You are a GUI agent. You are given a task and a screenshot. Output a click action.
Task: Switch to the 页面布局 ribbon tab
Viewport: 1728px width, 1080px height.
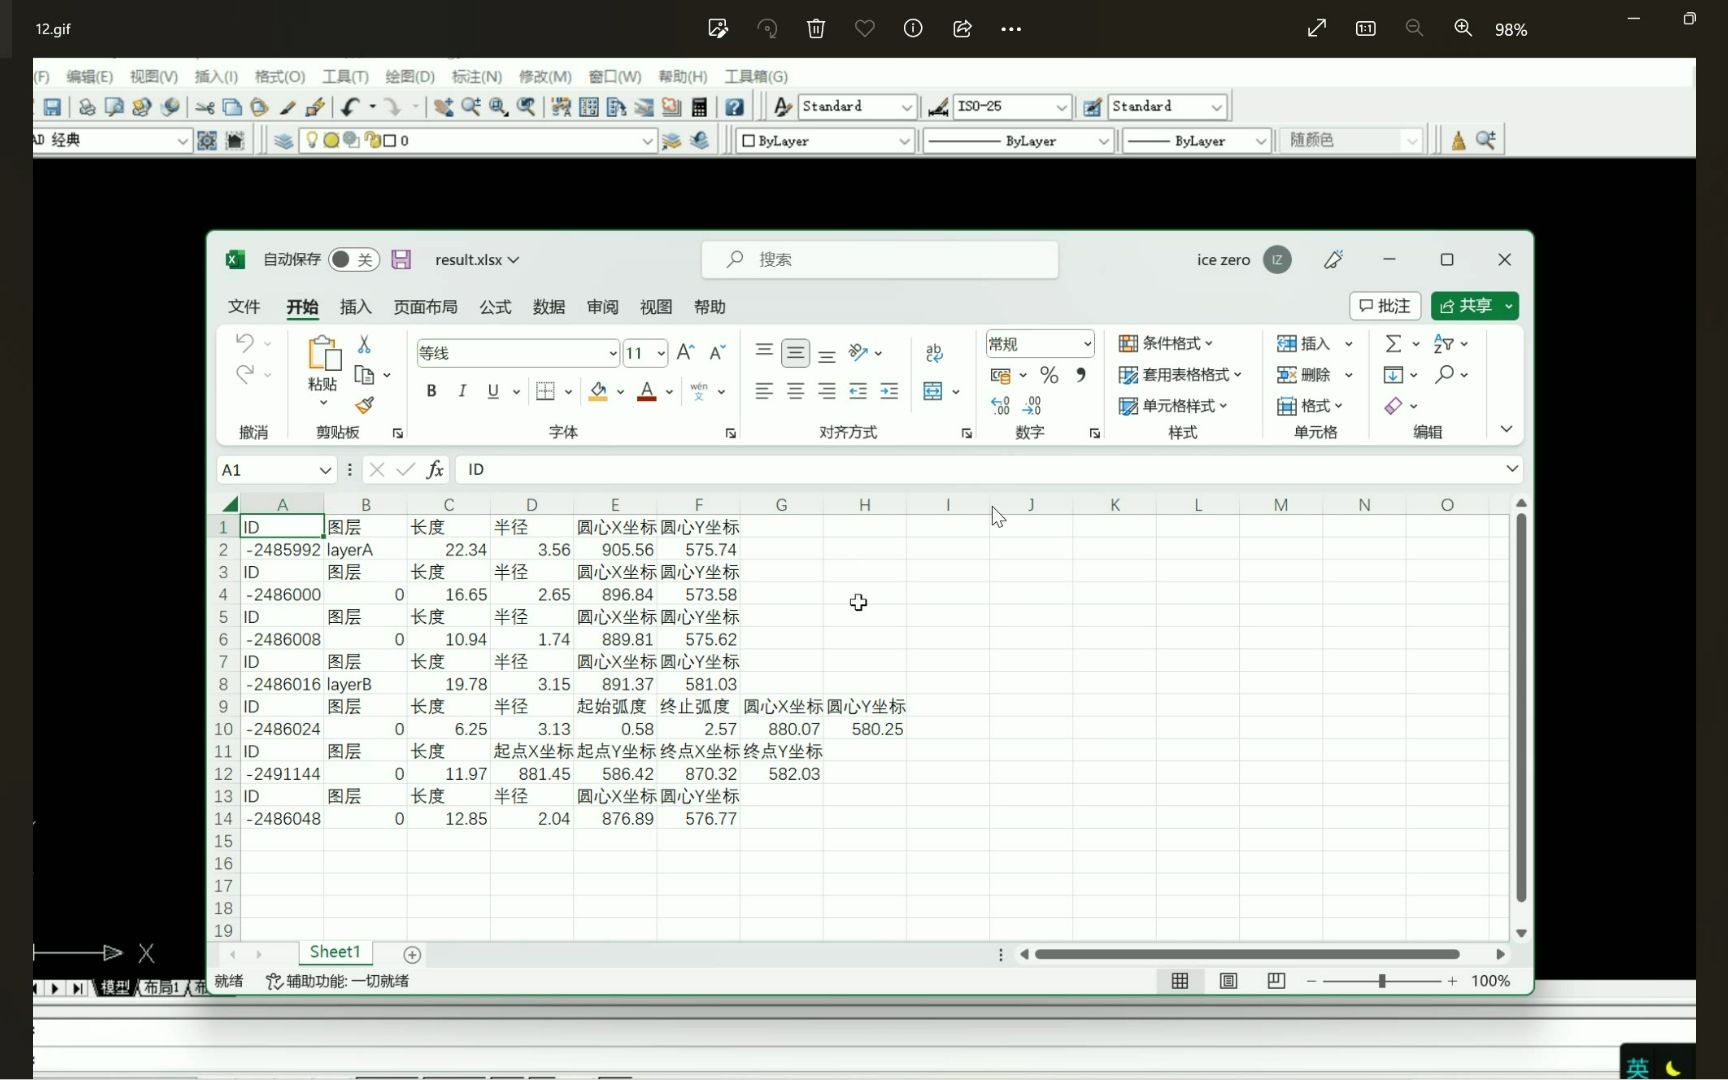coord(425,307)
